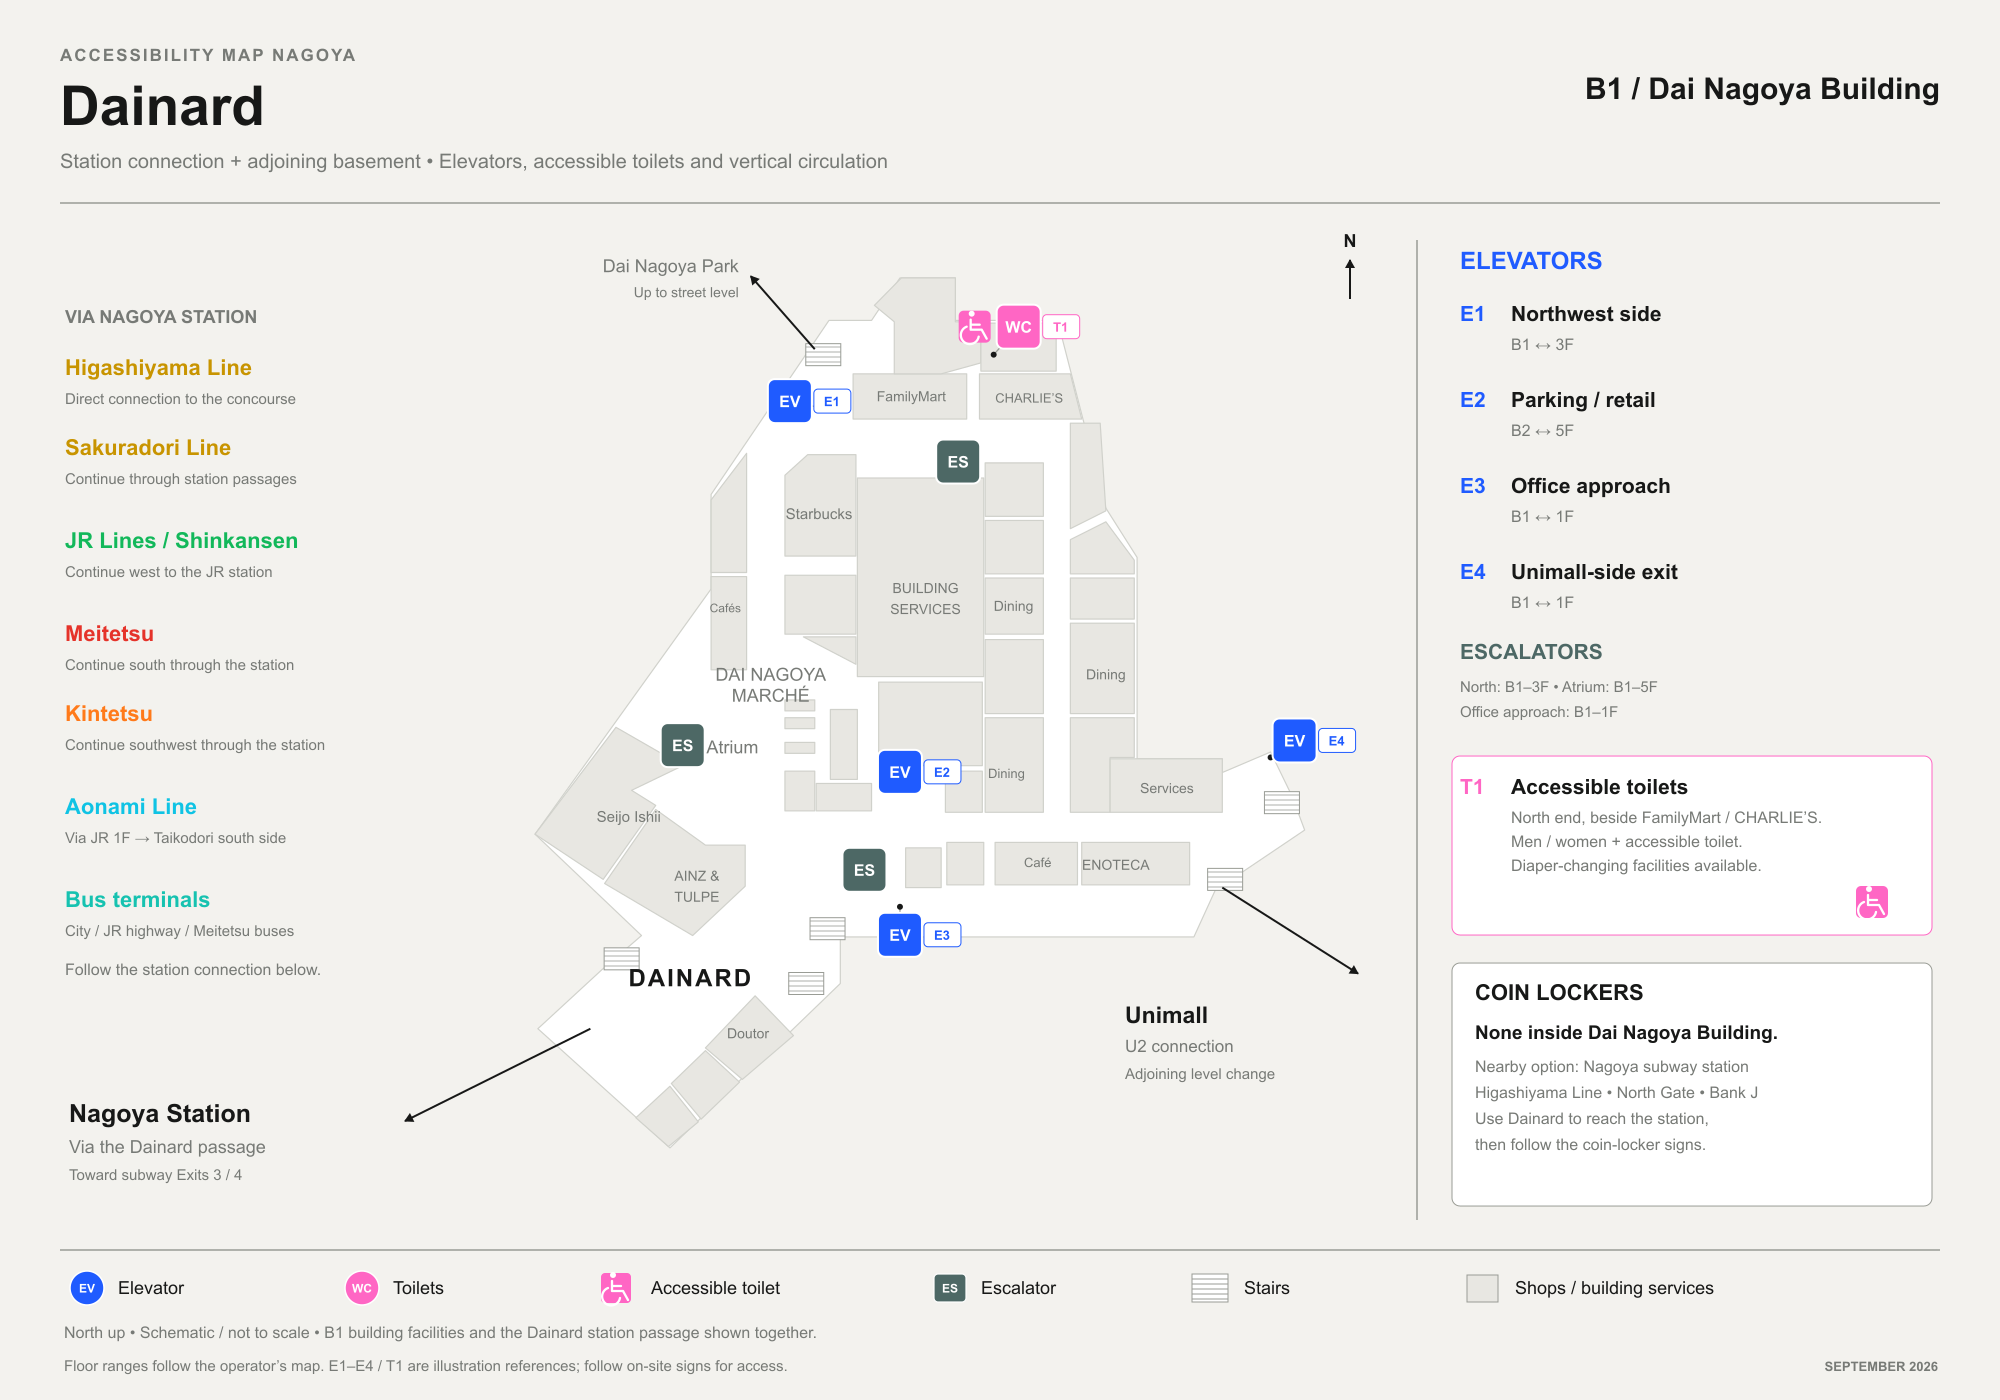Select the Meitetsu heading
Screen dimensions: 2000x1400
click(x=109, y=634)
